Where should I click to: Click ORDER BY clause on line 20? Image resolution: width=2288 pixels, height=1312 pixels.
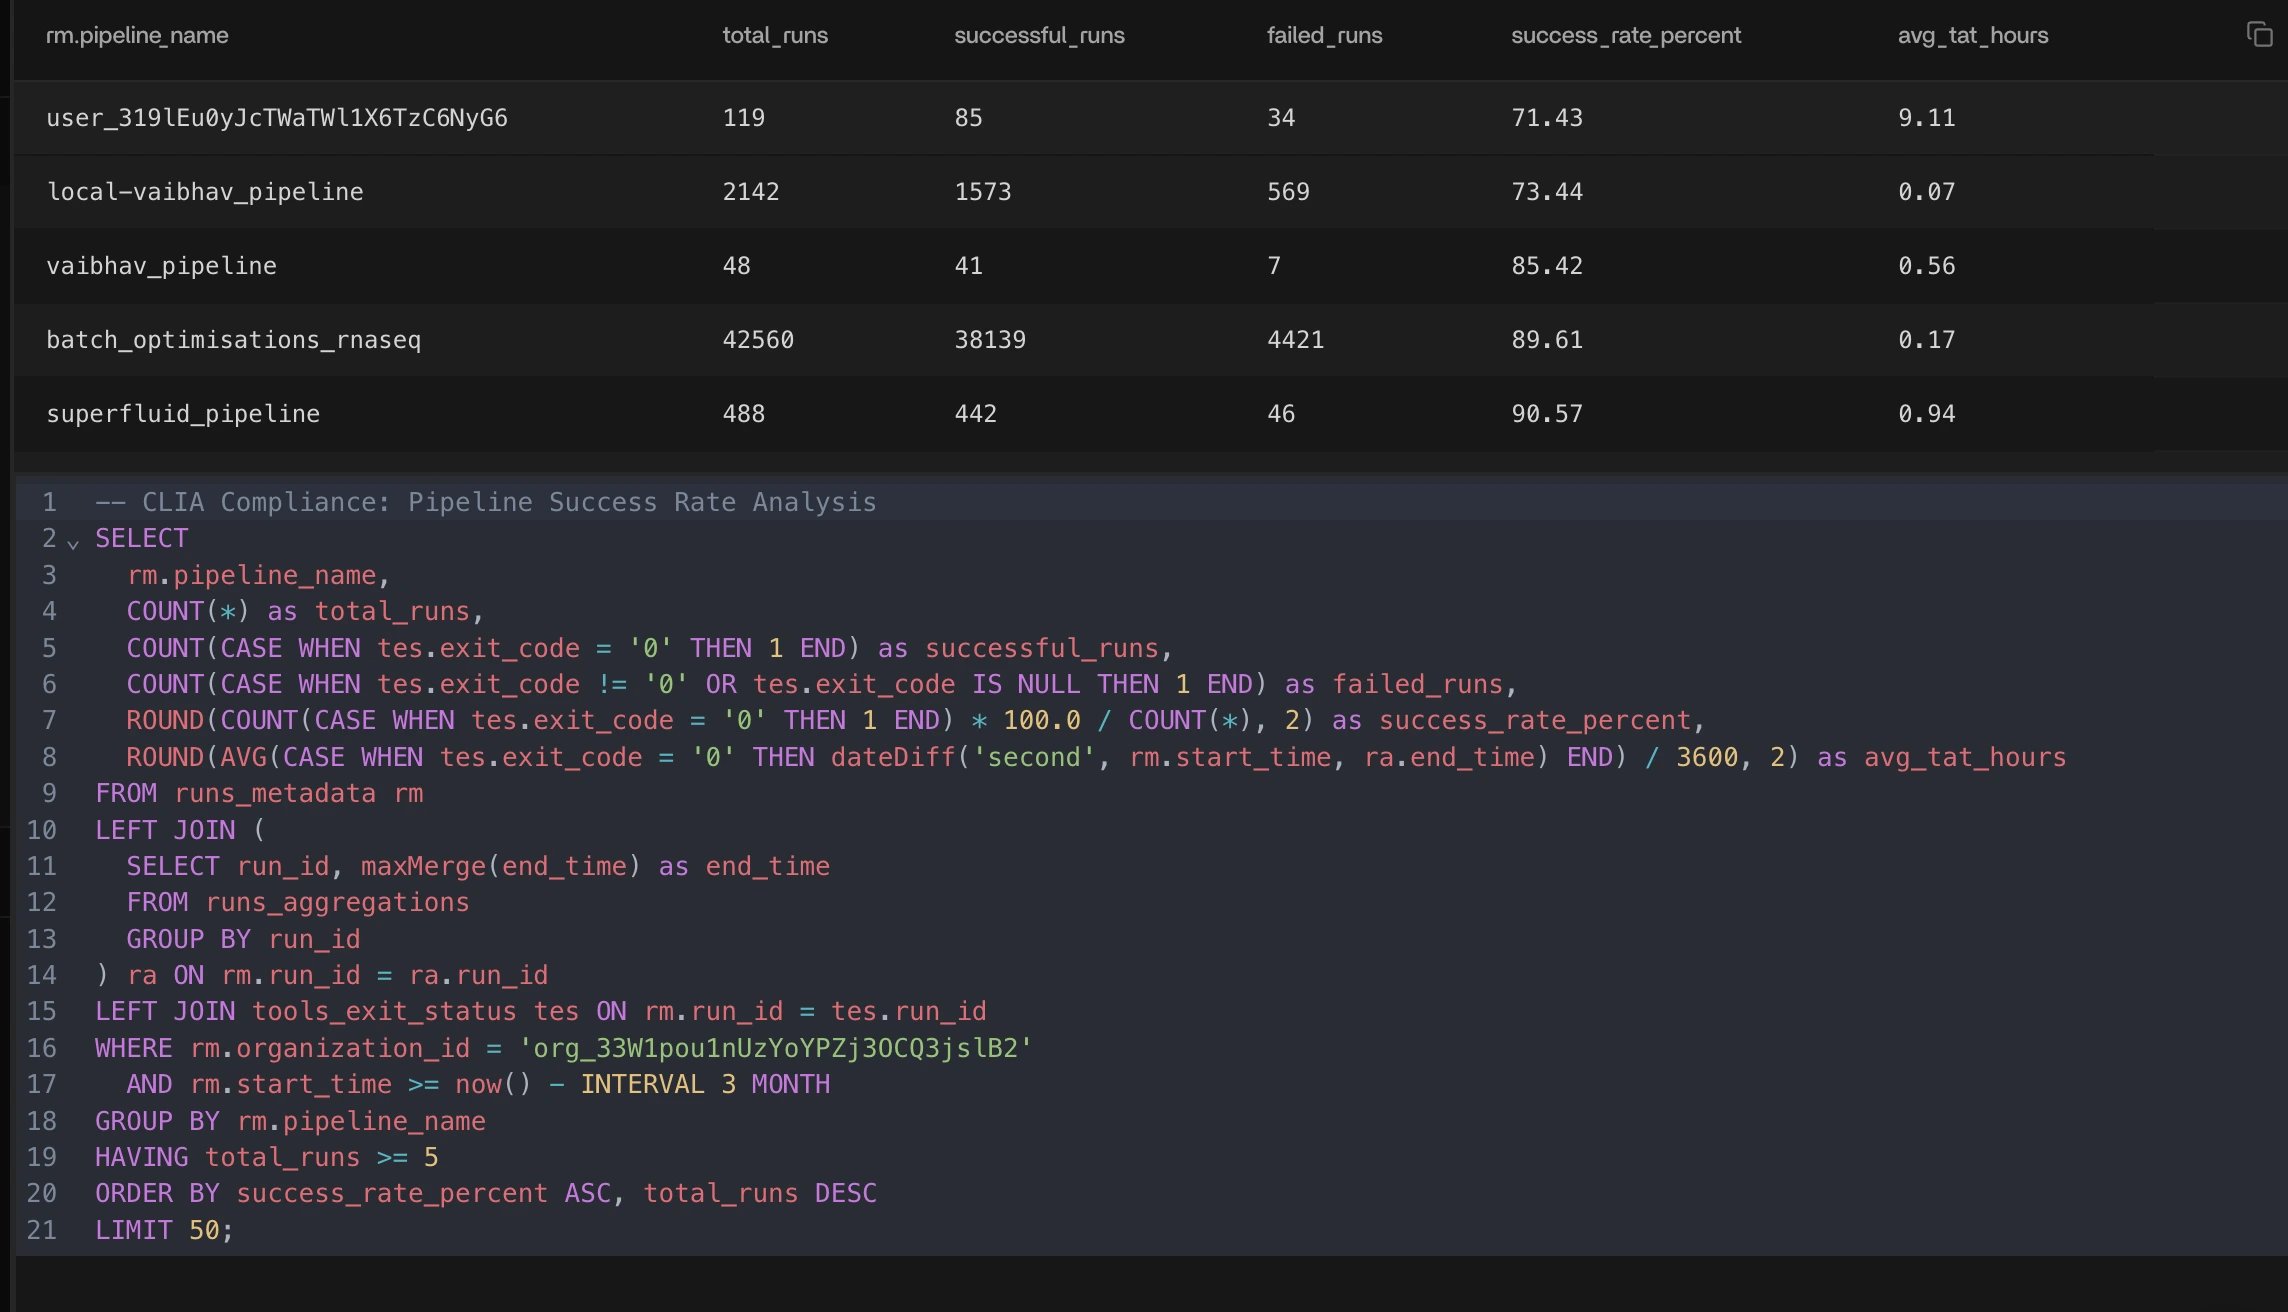point(486,1193)
